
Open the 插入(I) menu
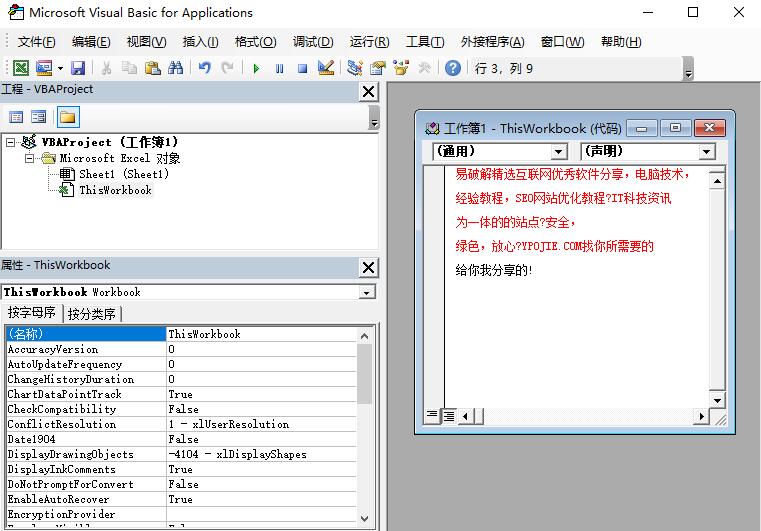pos(200,42)
